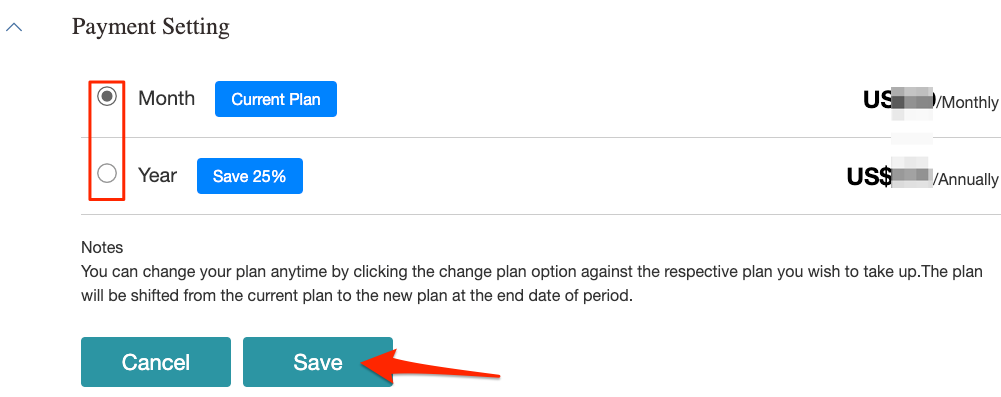
Task: Collapse the Payment Setting section chevron
Action: 14,27
